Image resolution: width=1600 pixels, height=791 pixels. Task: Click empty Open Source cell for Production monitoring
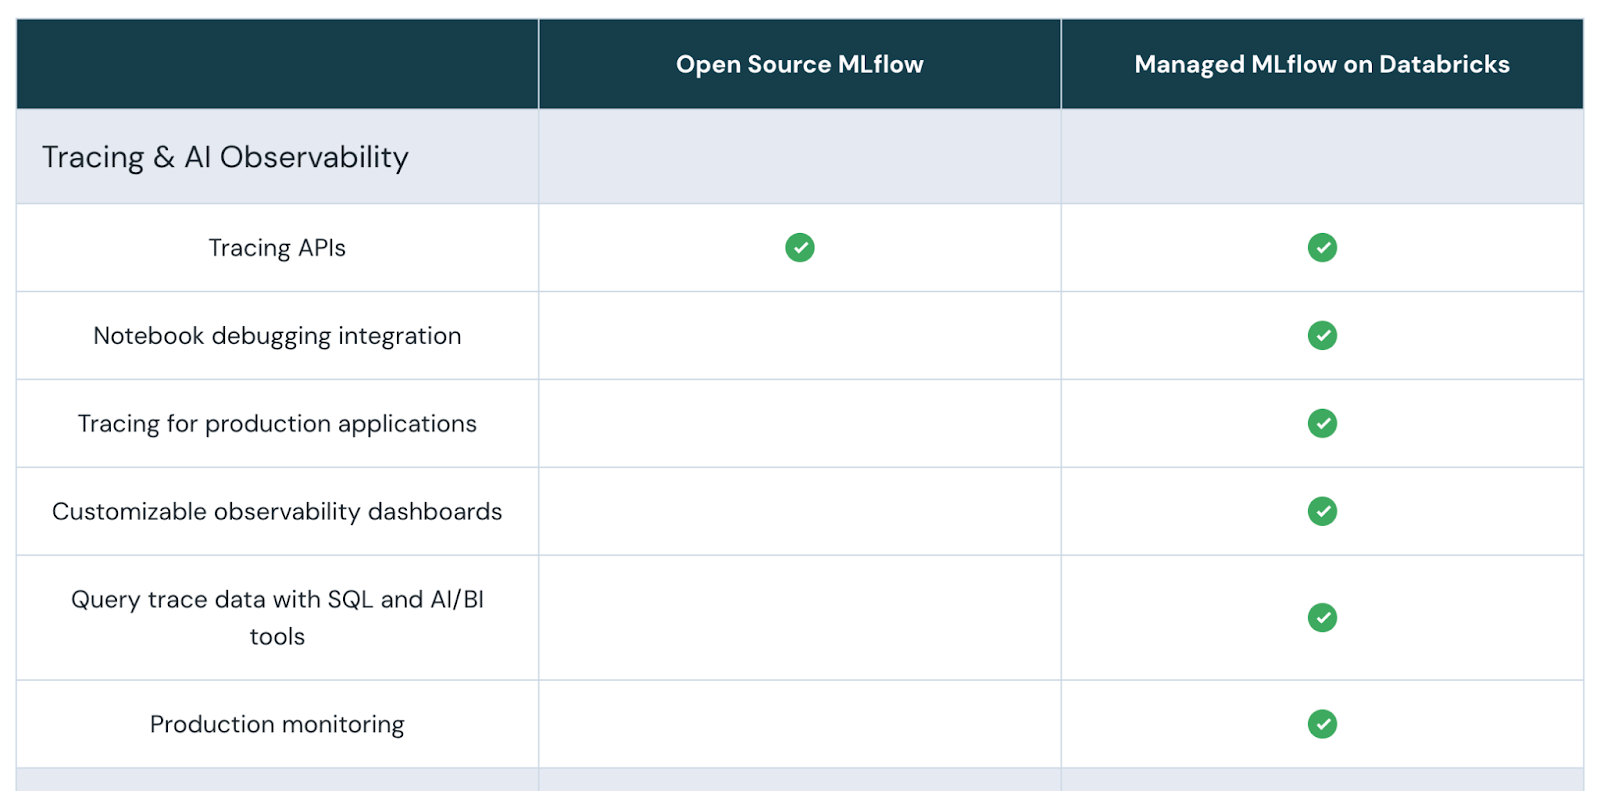pyautogui.click(x=799, y=723)
